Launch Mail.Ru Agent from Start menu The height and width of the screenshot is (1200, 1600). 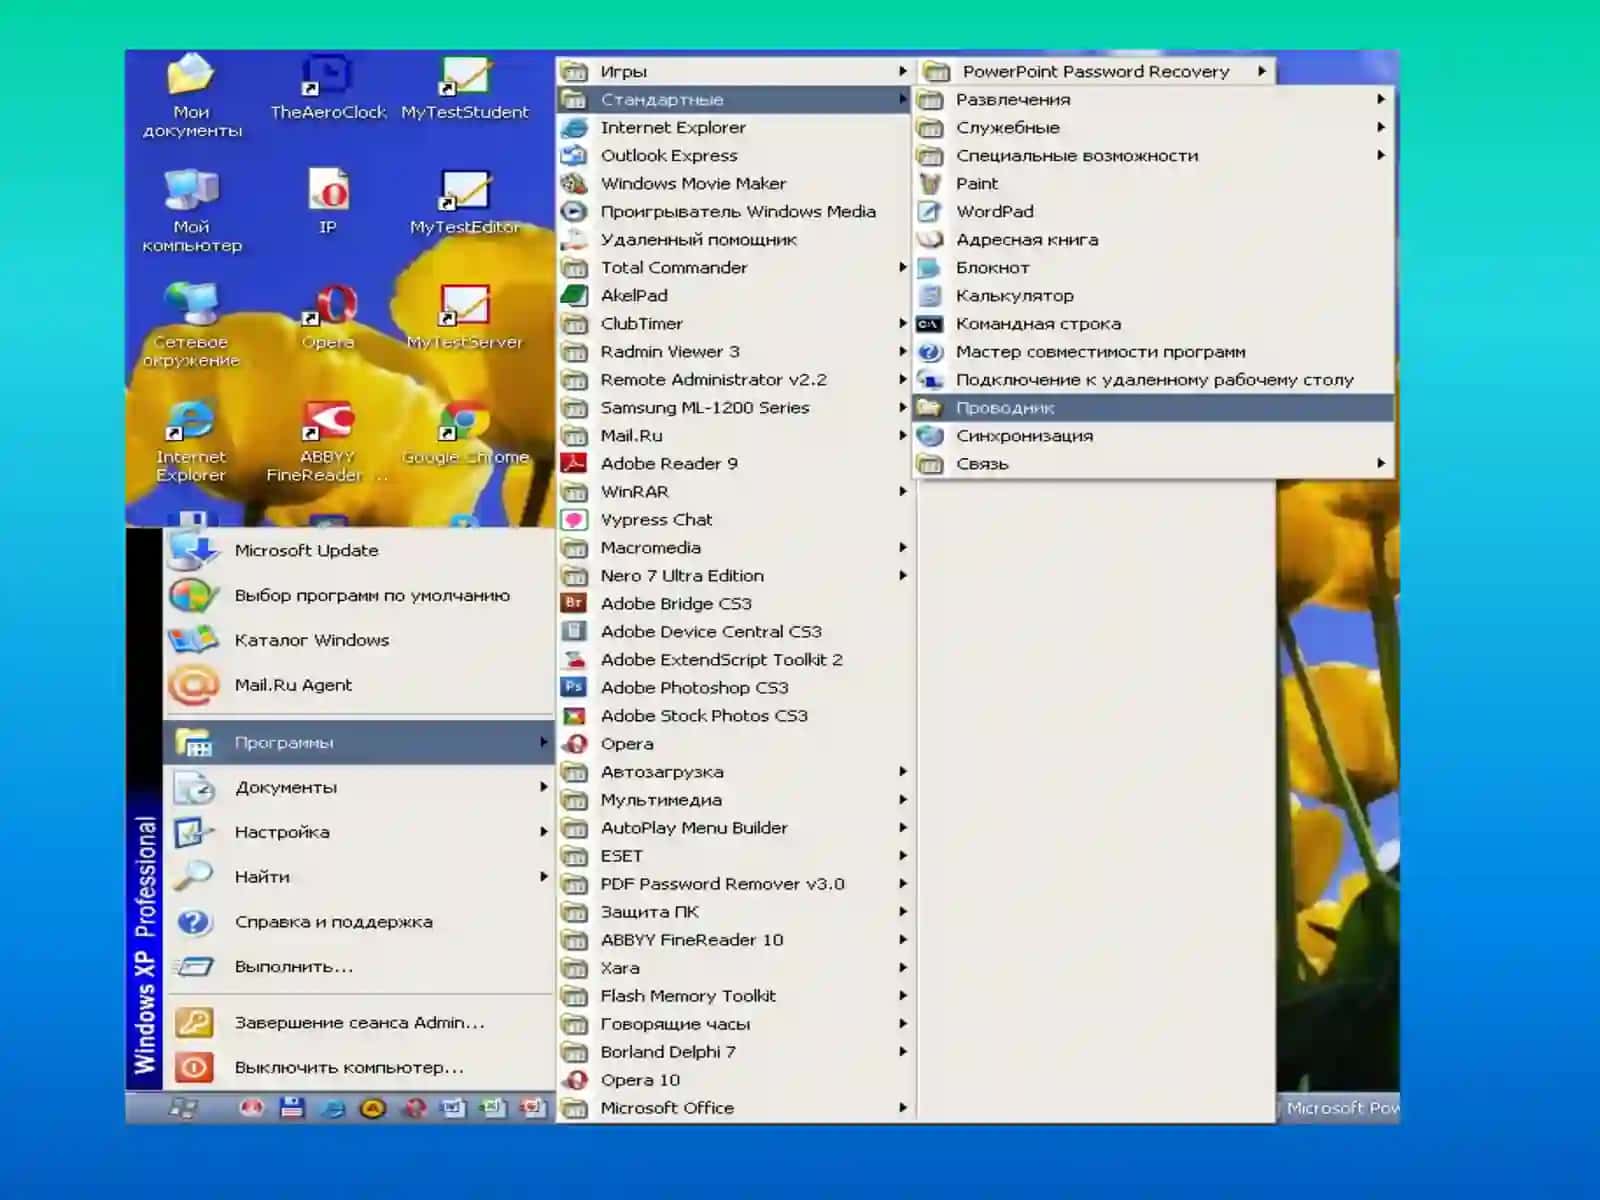(359, 686)
